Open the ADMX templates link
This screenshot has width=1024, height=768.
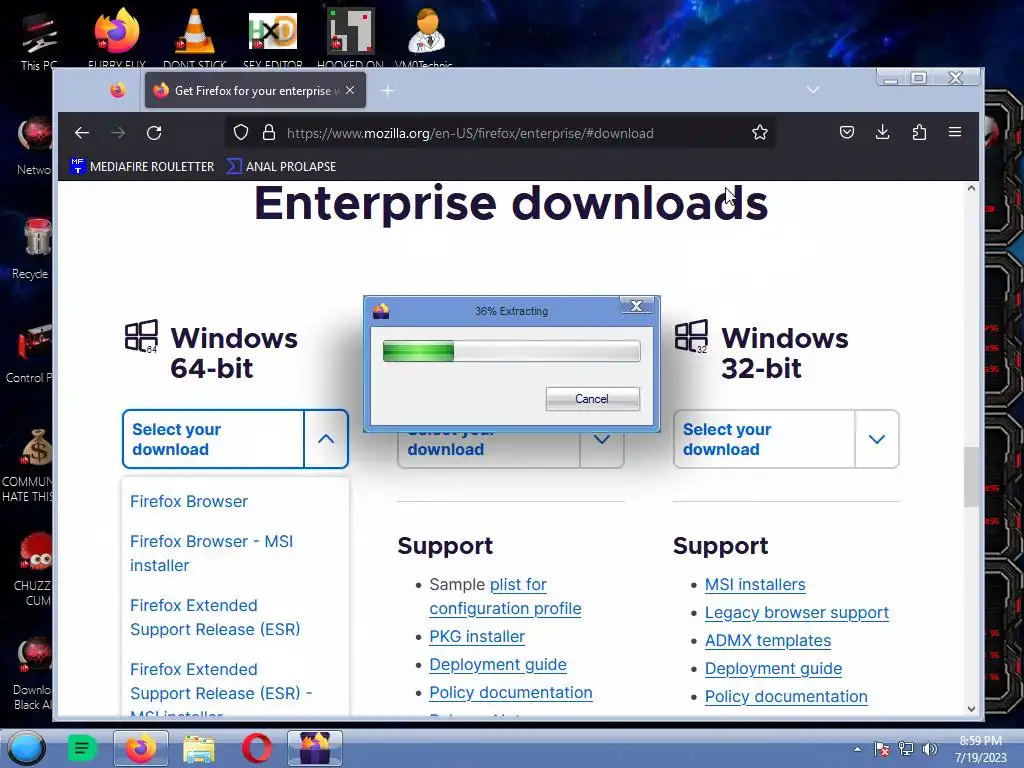(768, 641)
